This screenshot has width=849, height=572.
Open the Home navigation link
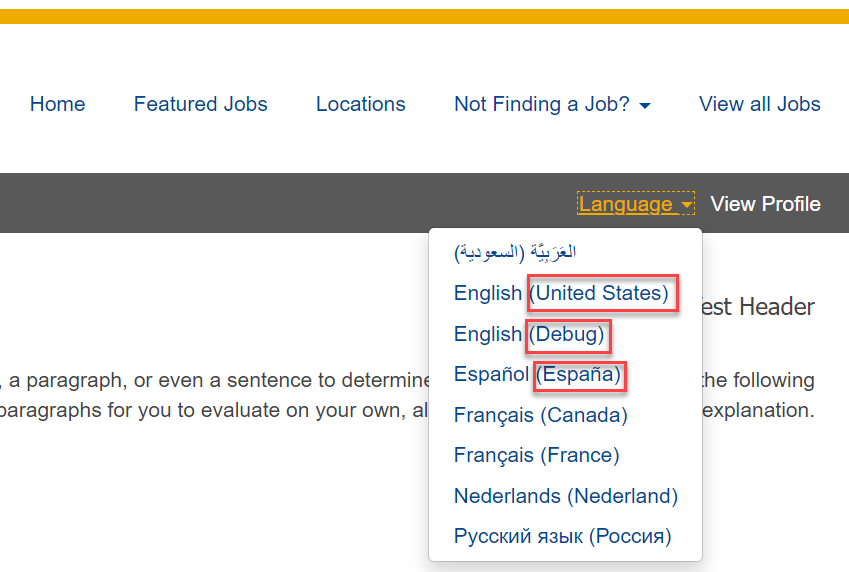click(x=57, y=104)
